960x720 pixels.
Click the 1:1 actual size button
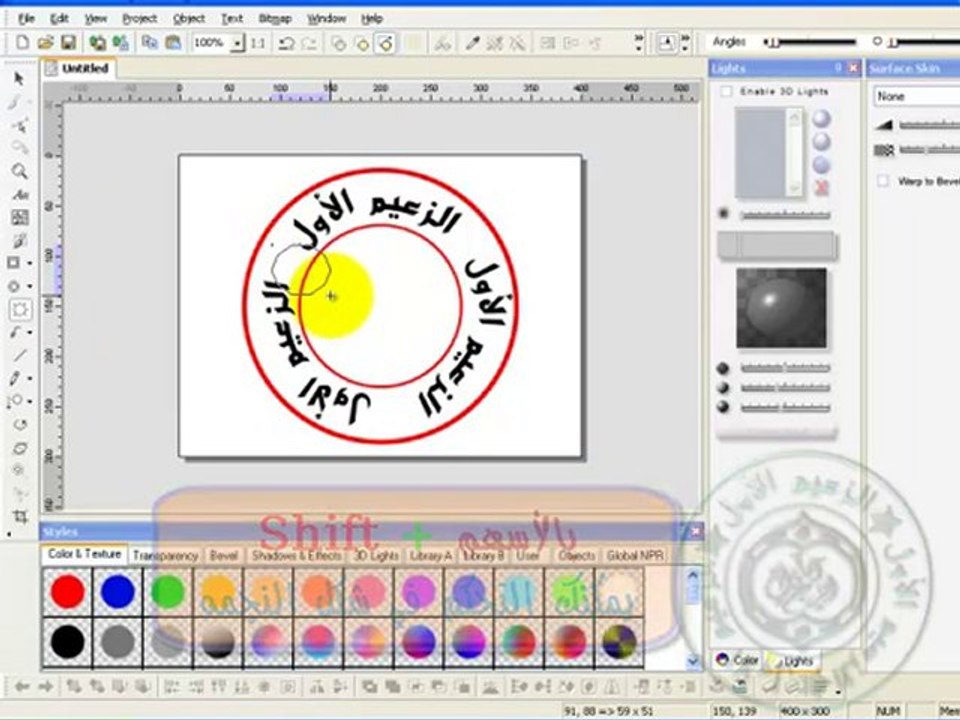coord(258,43)
